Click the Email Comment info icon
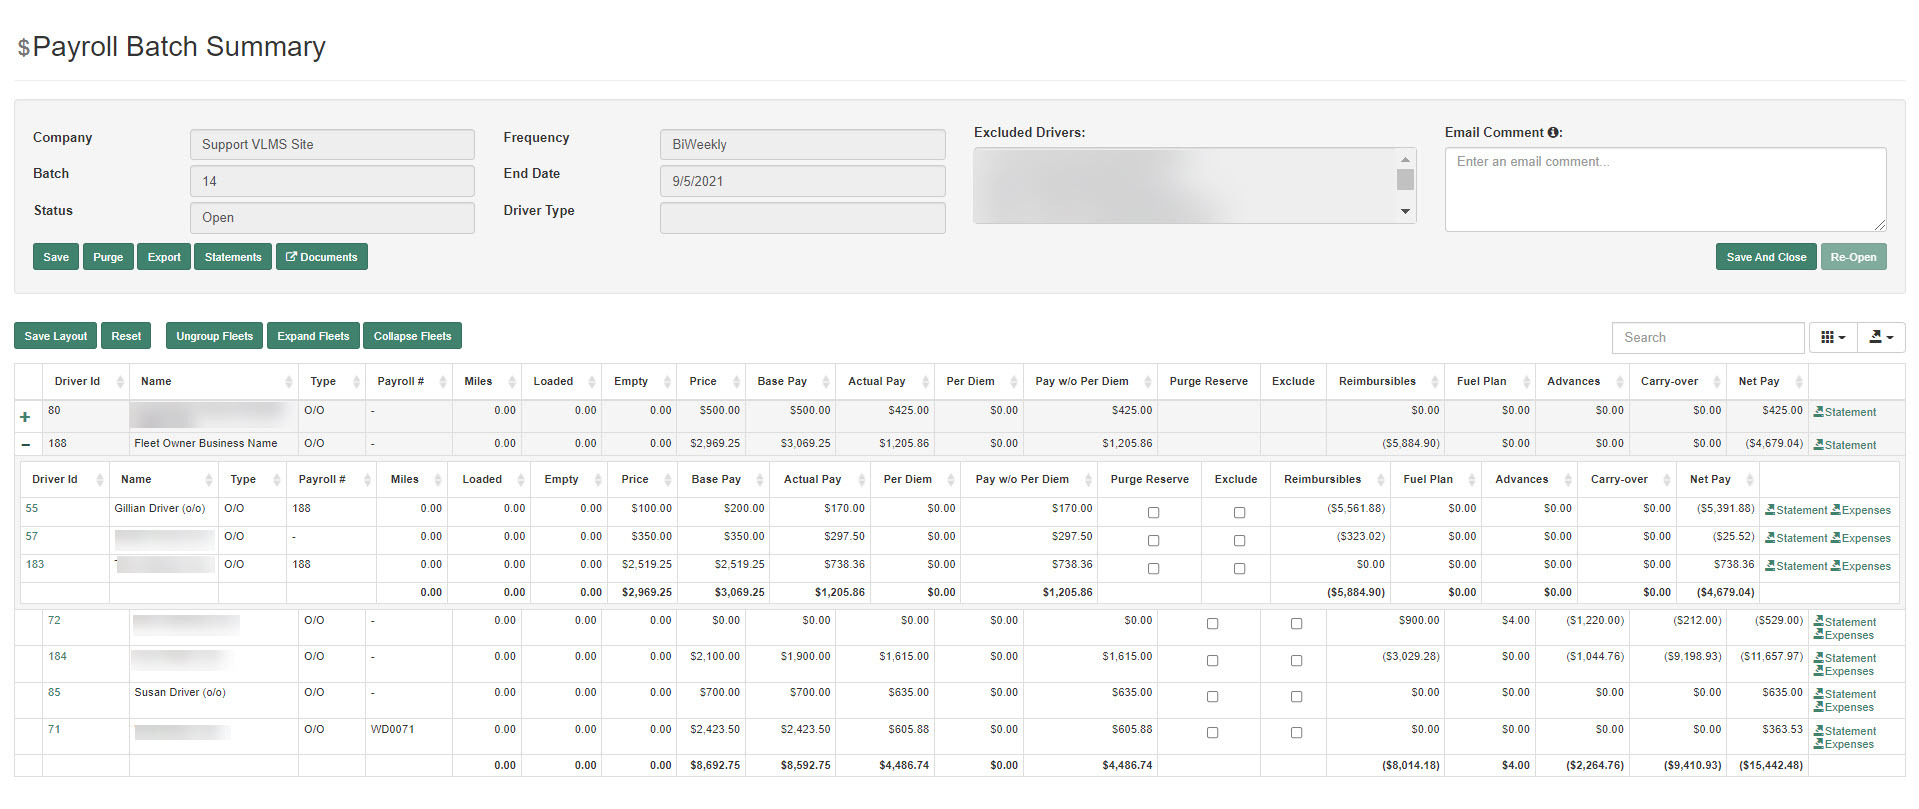The image size is (1919, 809). (1553, 133)
